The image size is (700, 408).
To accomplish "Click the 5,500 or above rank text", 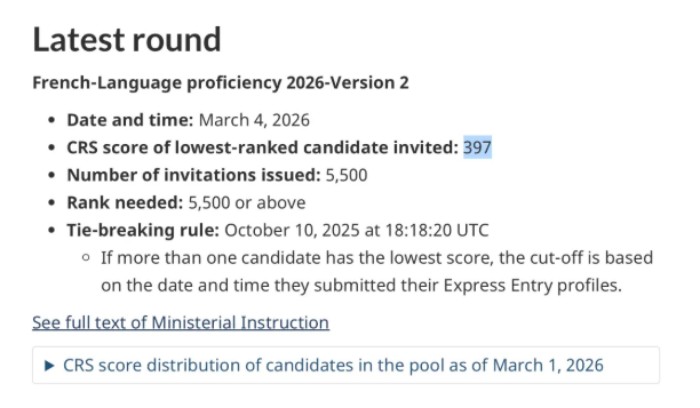I will pyautogui.click(x=246, y=202).
